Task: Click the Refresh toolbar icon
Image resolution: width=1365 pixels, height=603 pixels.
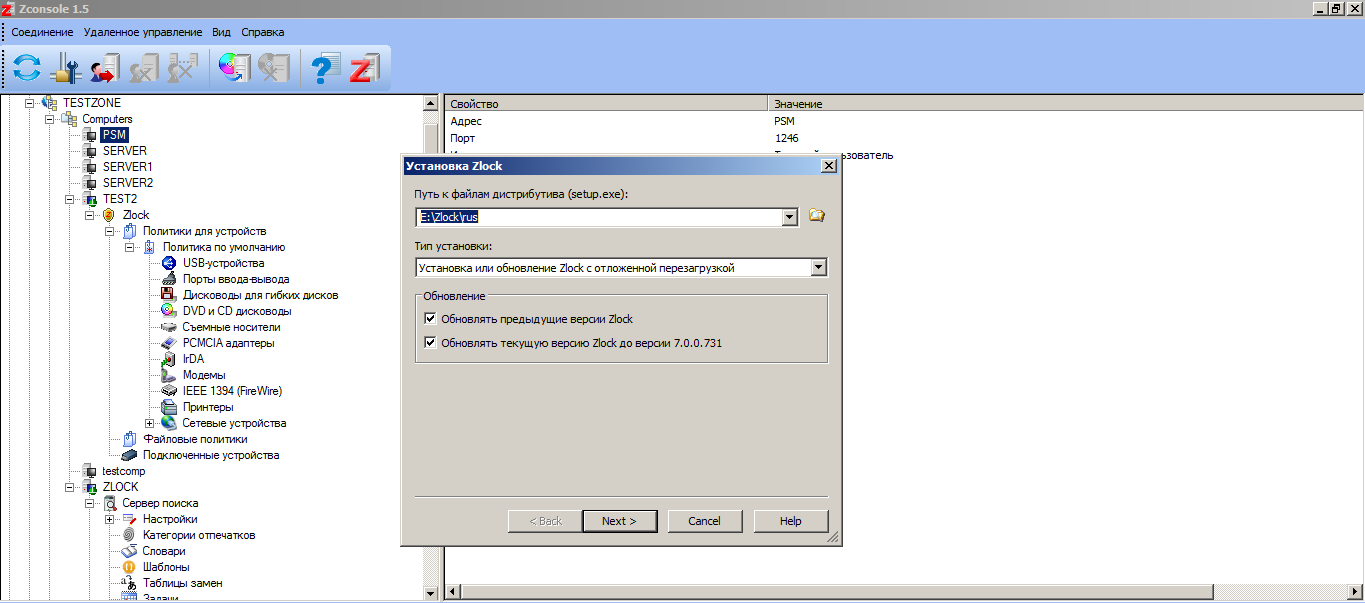Action: click(27, 68)
